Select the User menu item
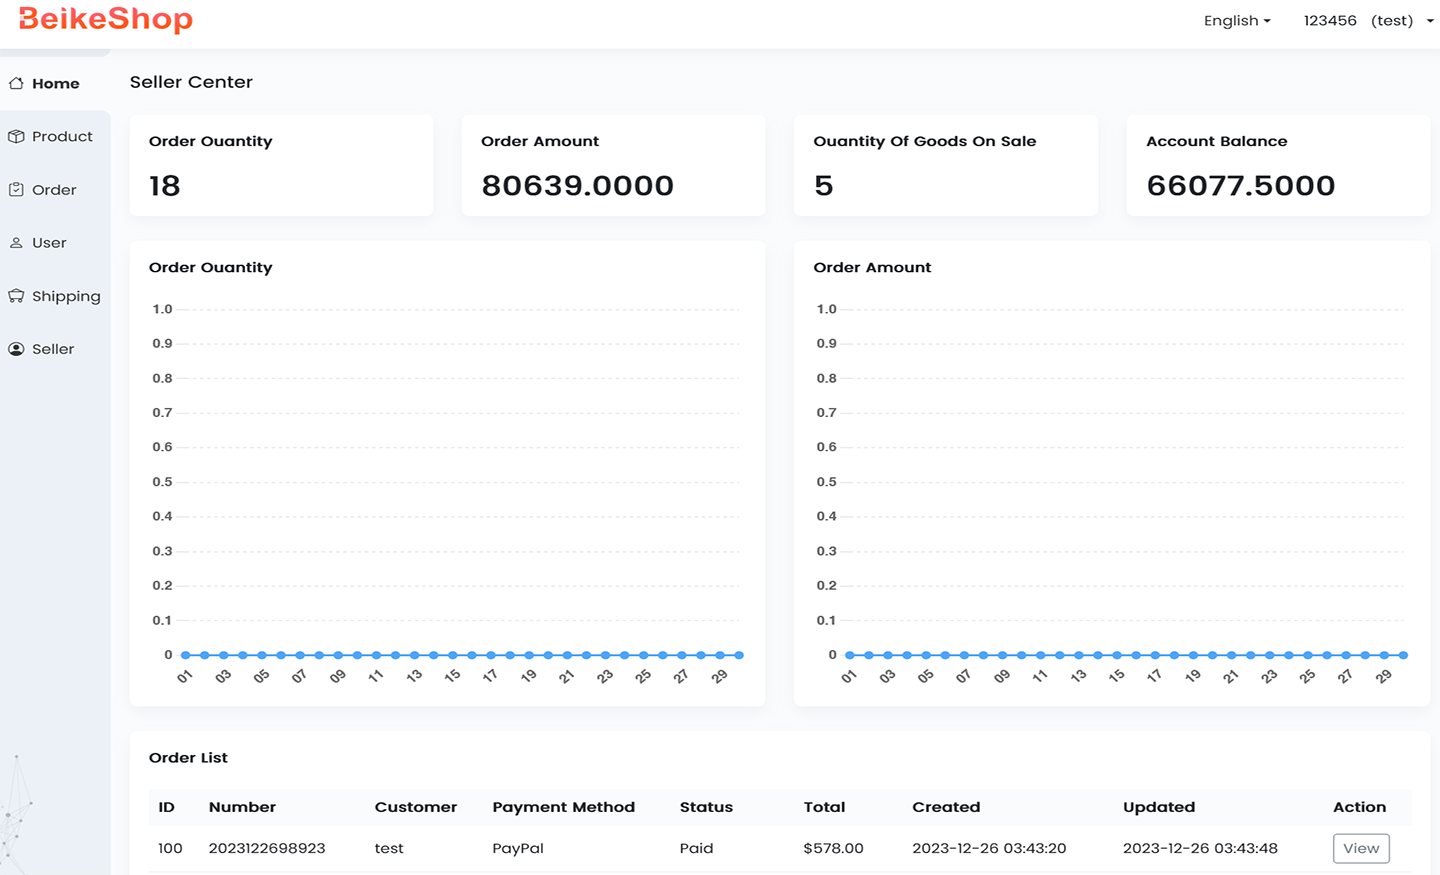The height and width of the screenshot is (875, 1440). point(55,243)
